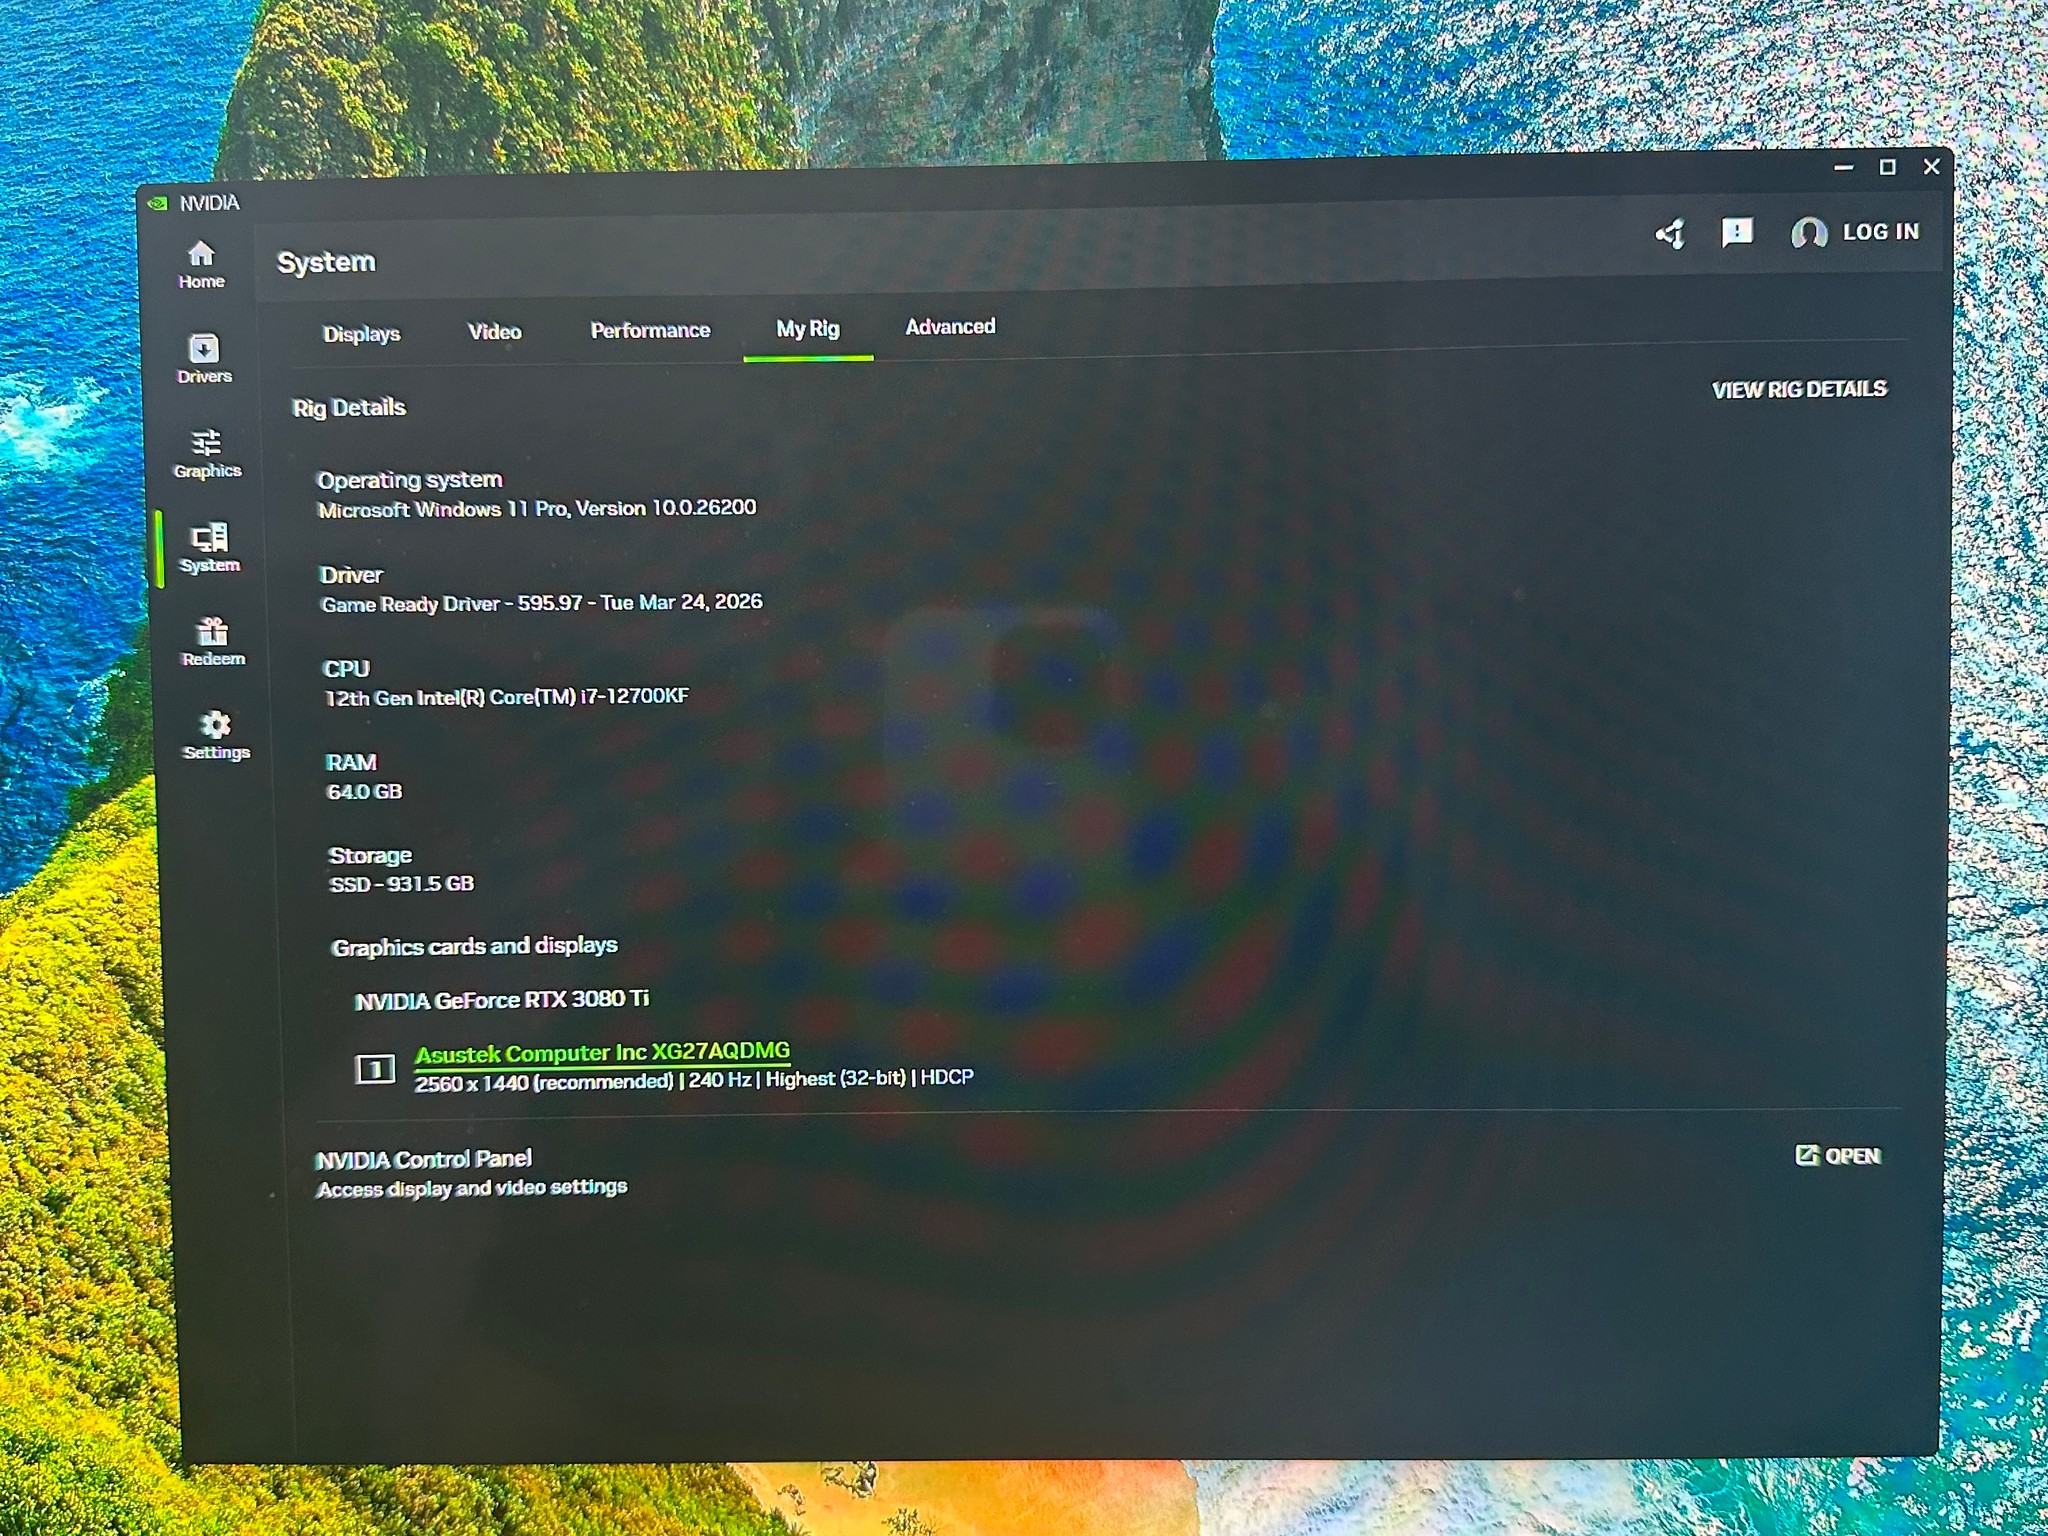Click VIEW RIG DETAILS
Screen dimensions: 2048x1536
tap(1799, 390)
